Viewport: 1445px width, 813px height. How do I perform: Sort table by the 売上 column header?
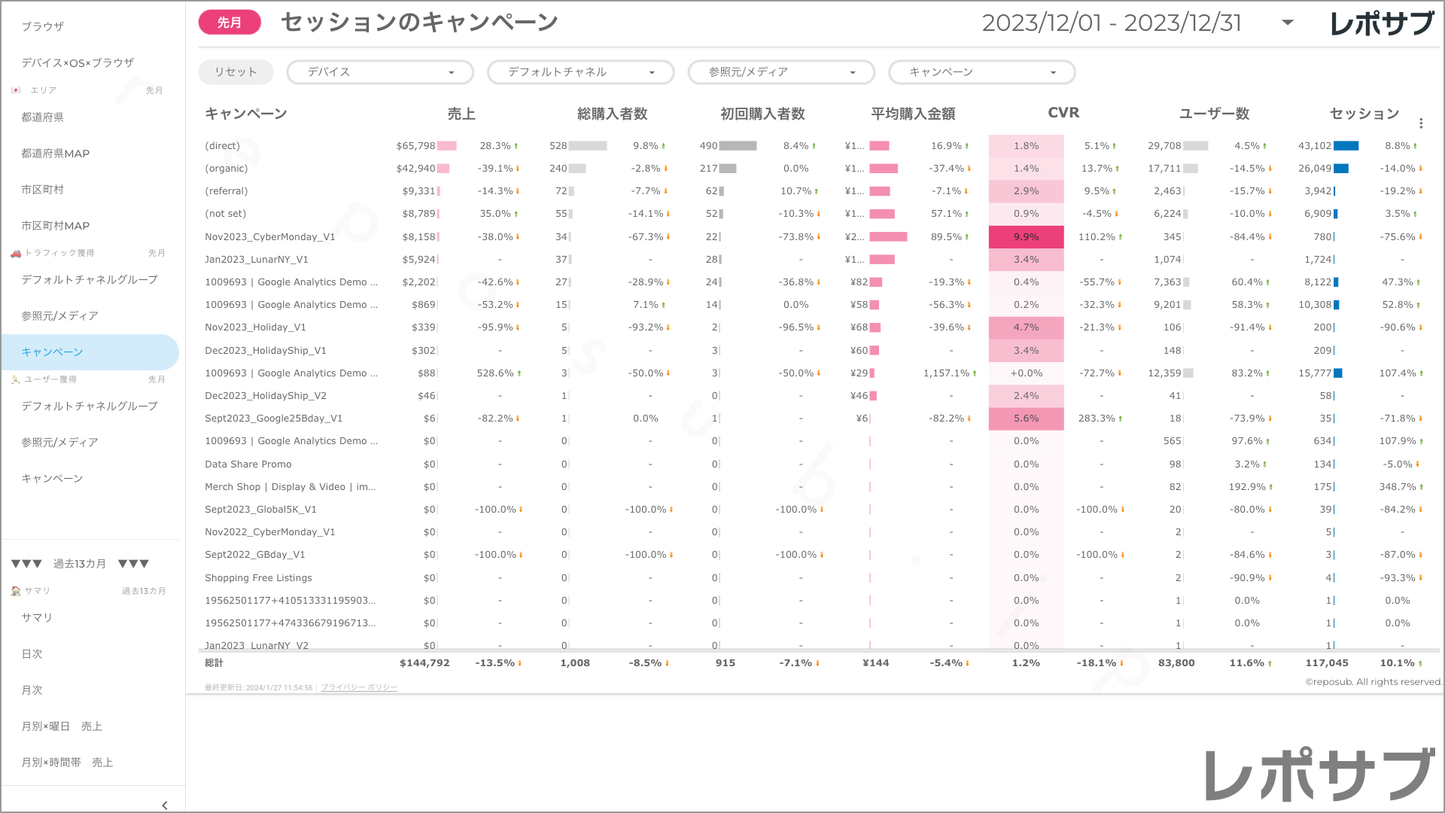coord(461,114)
